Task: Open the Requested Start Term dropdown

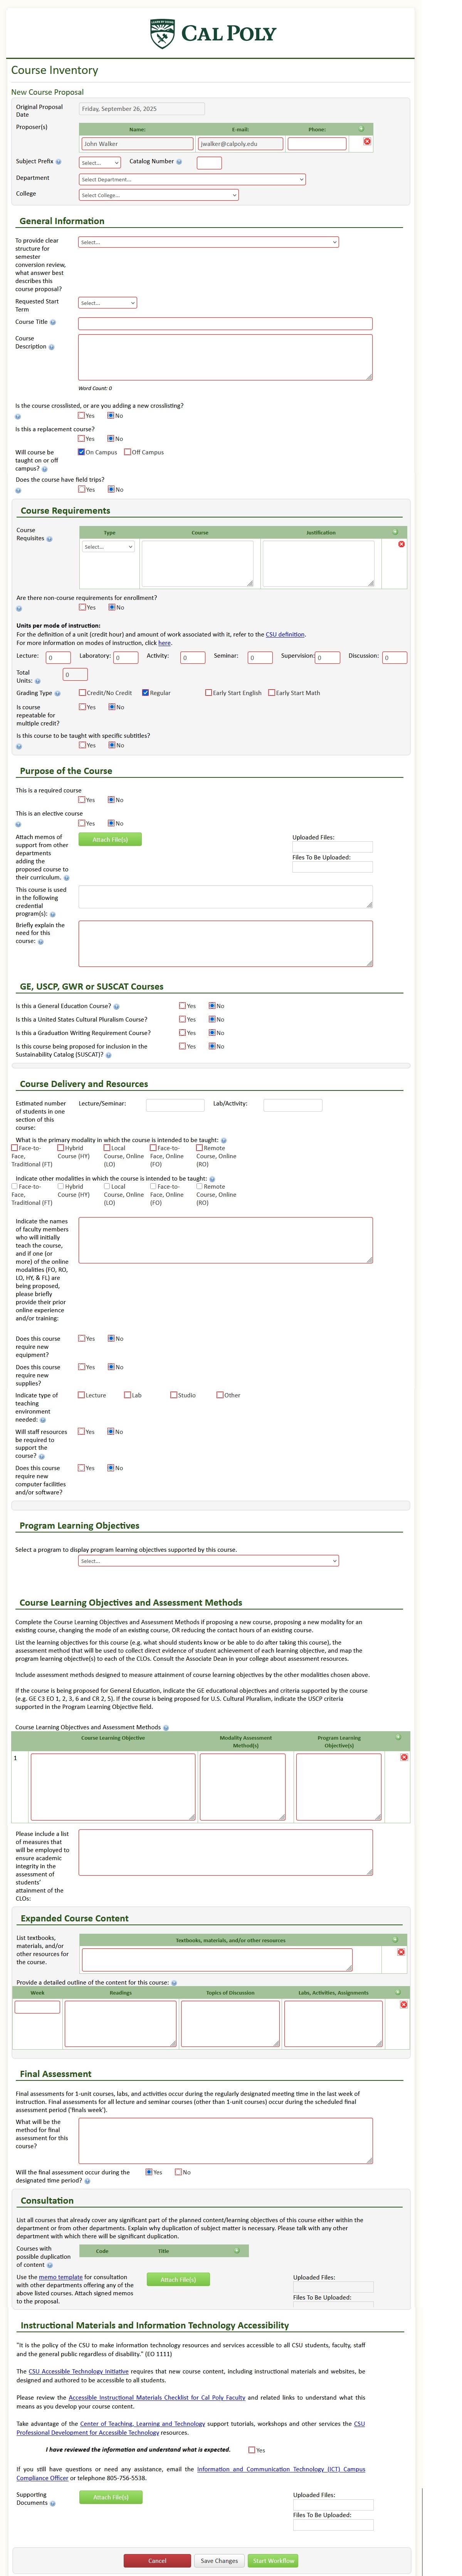Action: [x=107, y=303]
